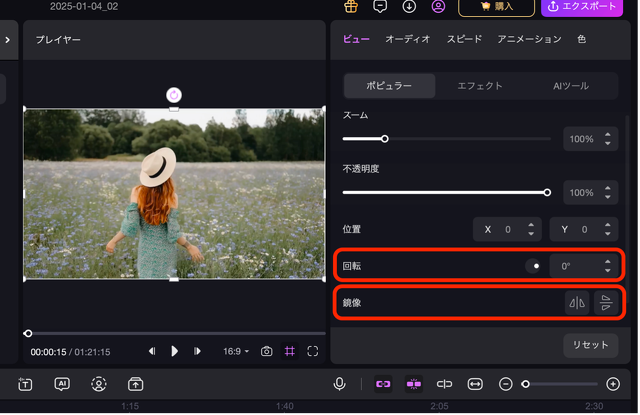640x415 pixels.
Task: Click the 不透明度 opacity slider track
Action: (x=444, y=192)
